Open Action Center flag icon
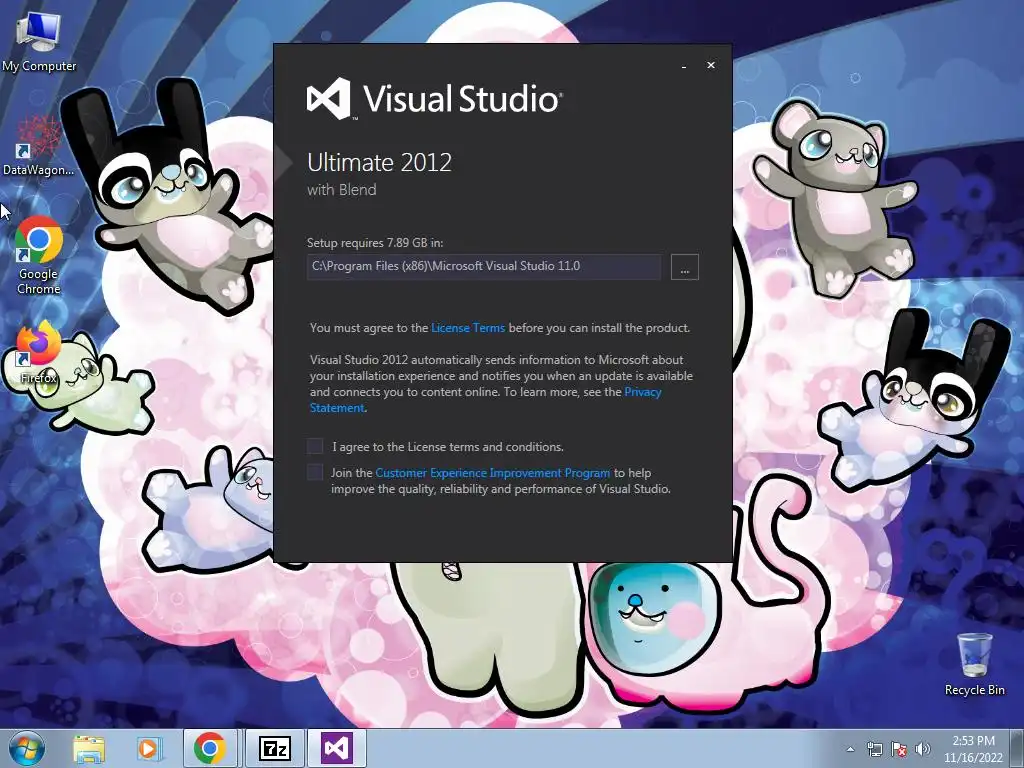Image resolution: width=1024 pixels, height=768 pixels. [899, 749]
